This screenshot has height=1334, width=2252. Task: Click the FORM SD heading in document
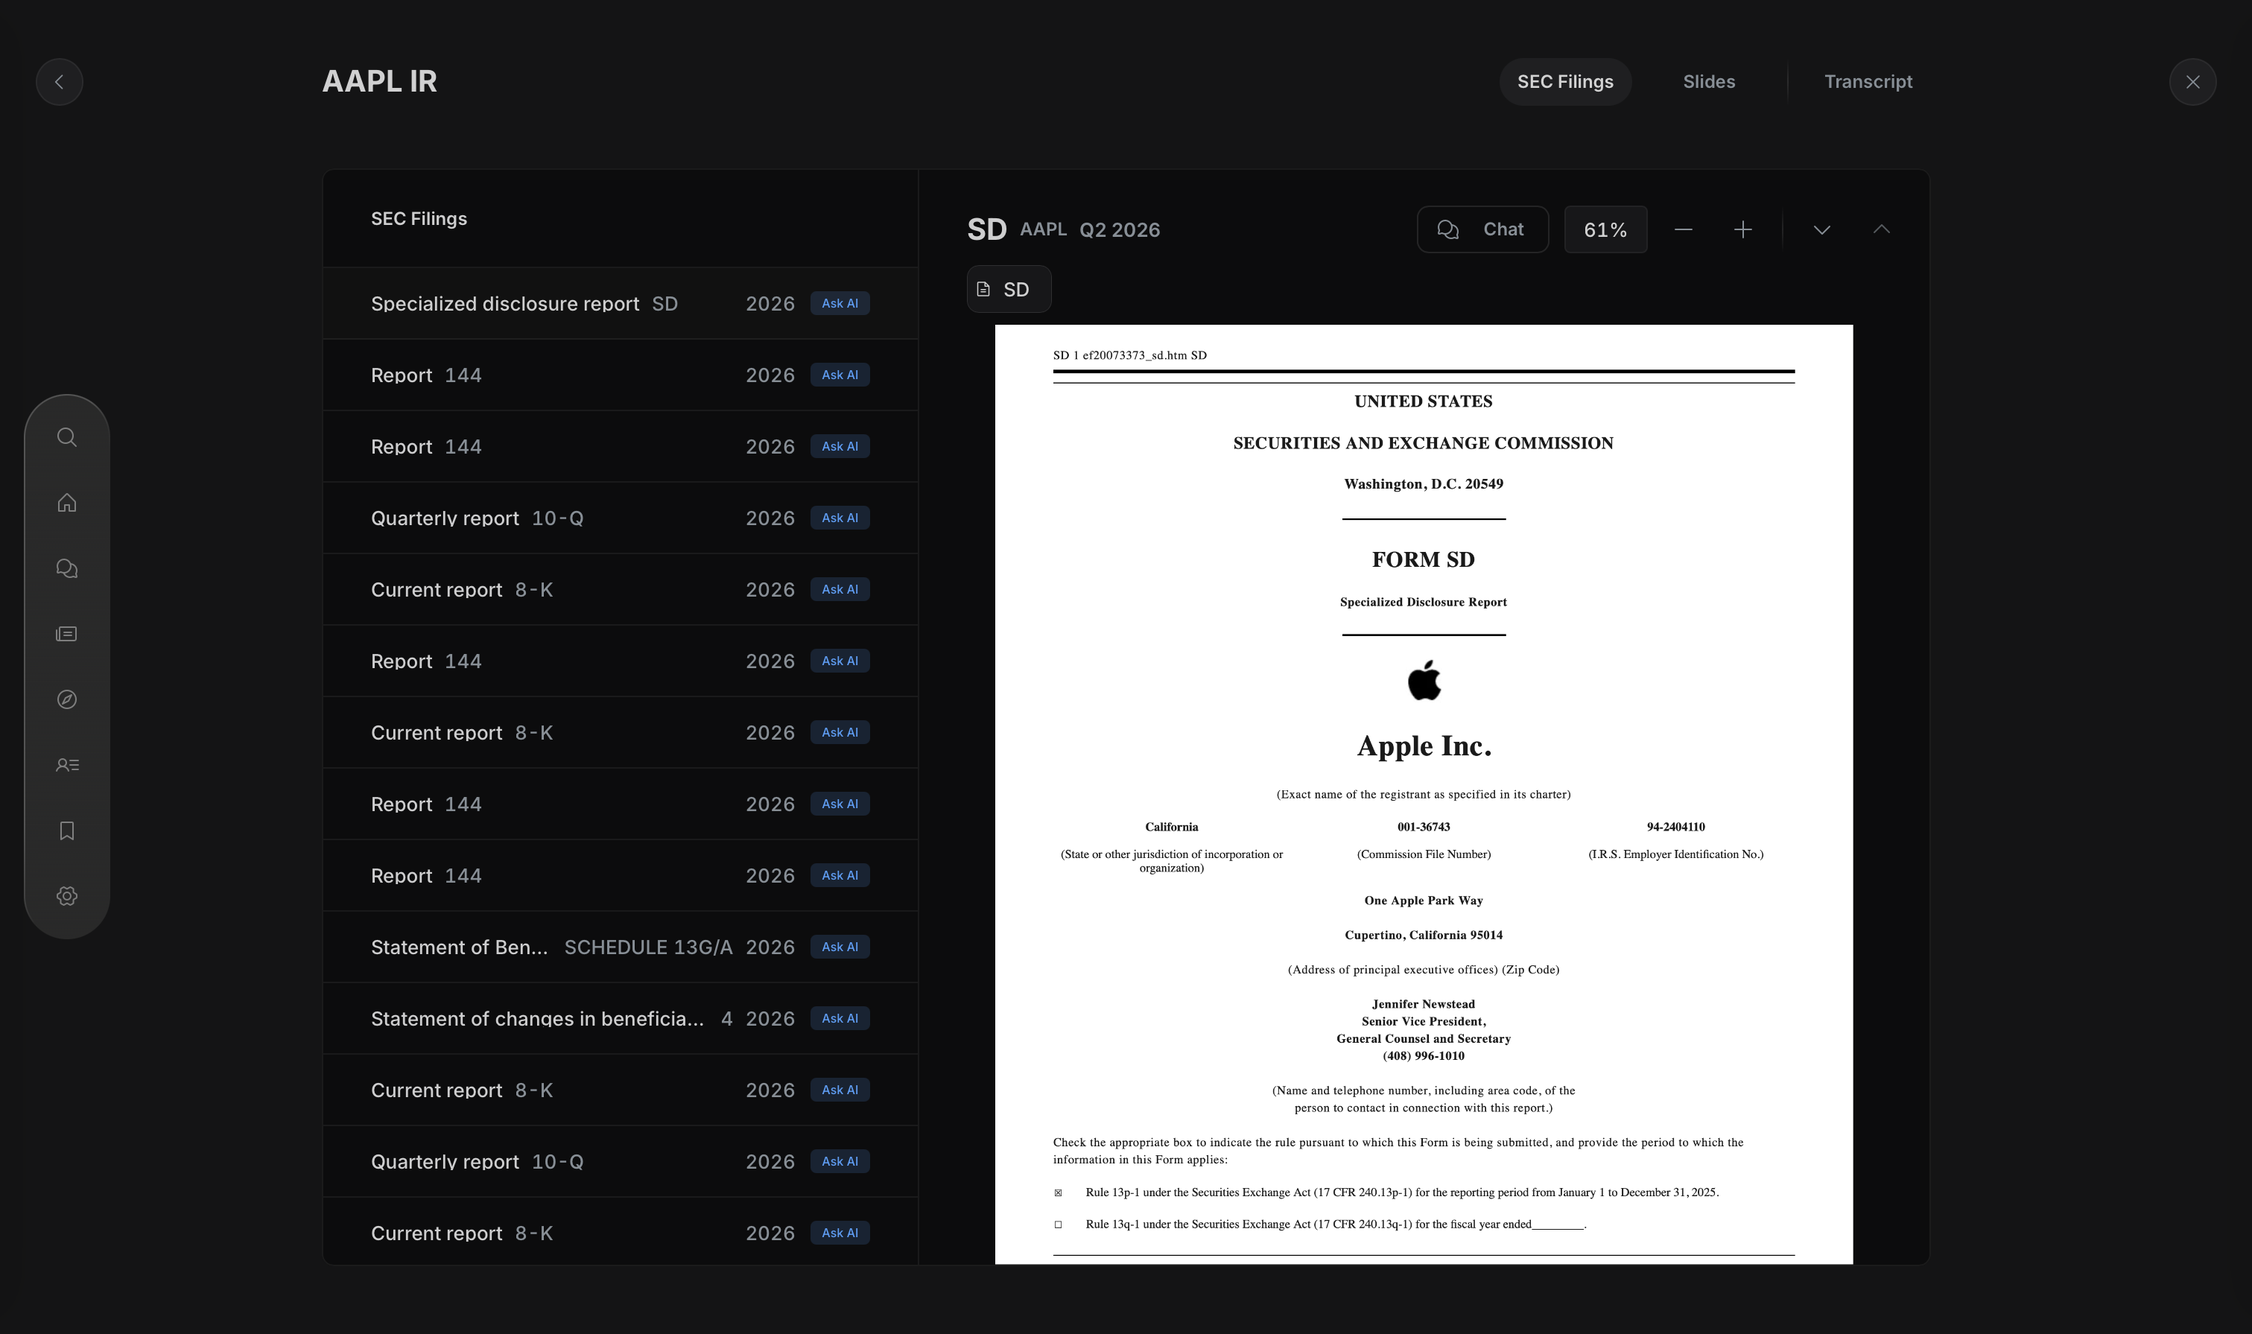1423,560
